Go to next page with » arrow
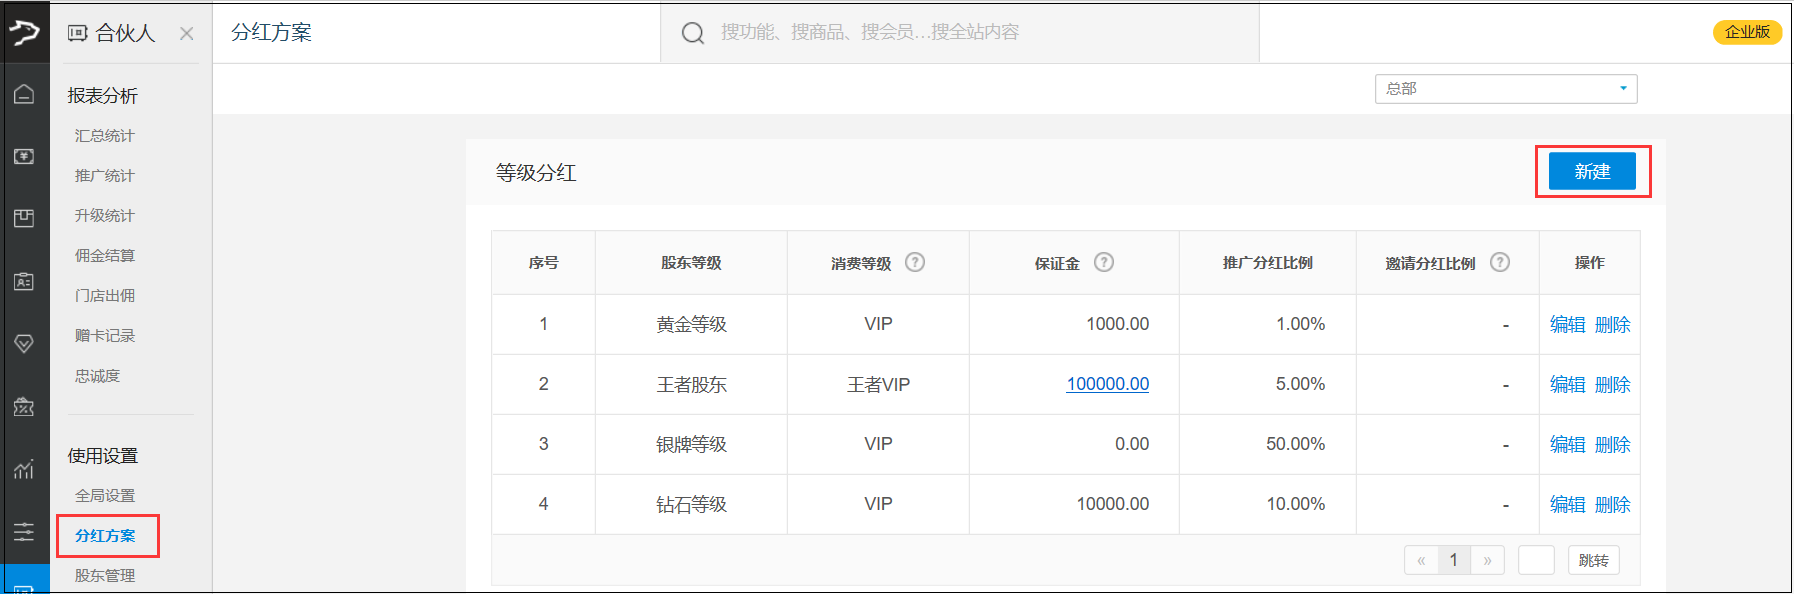 tap(1487, 560)
